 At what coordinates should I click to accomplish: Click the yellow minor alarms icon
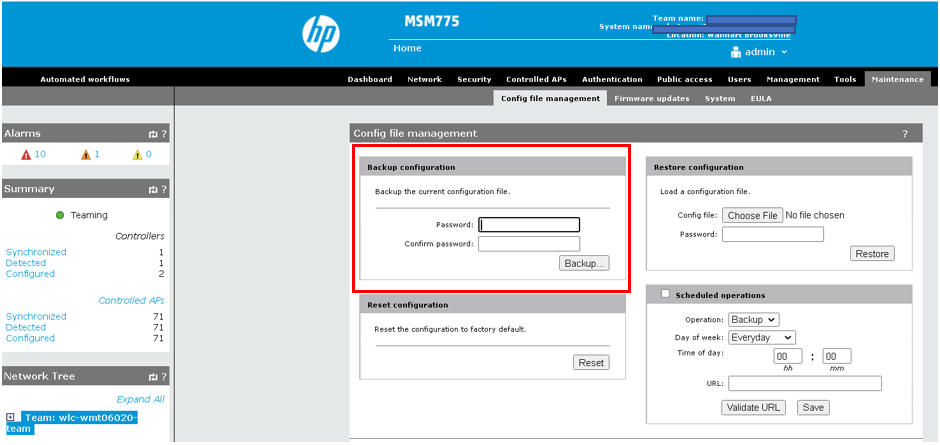coord(138,155)
